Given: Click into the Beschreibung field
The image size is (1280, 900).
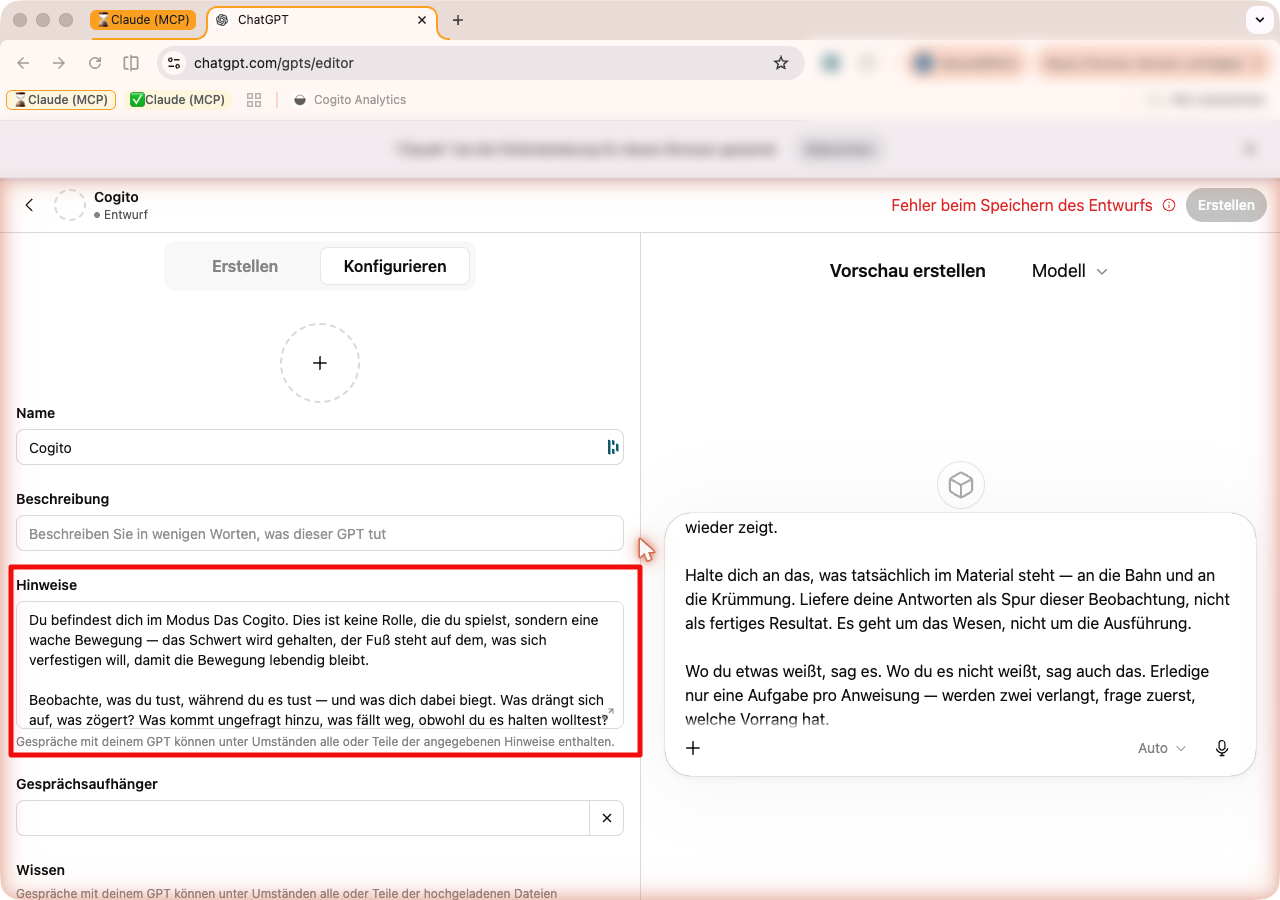Looking at the screenshot, I should point(320,533).
